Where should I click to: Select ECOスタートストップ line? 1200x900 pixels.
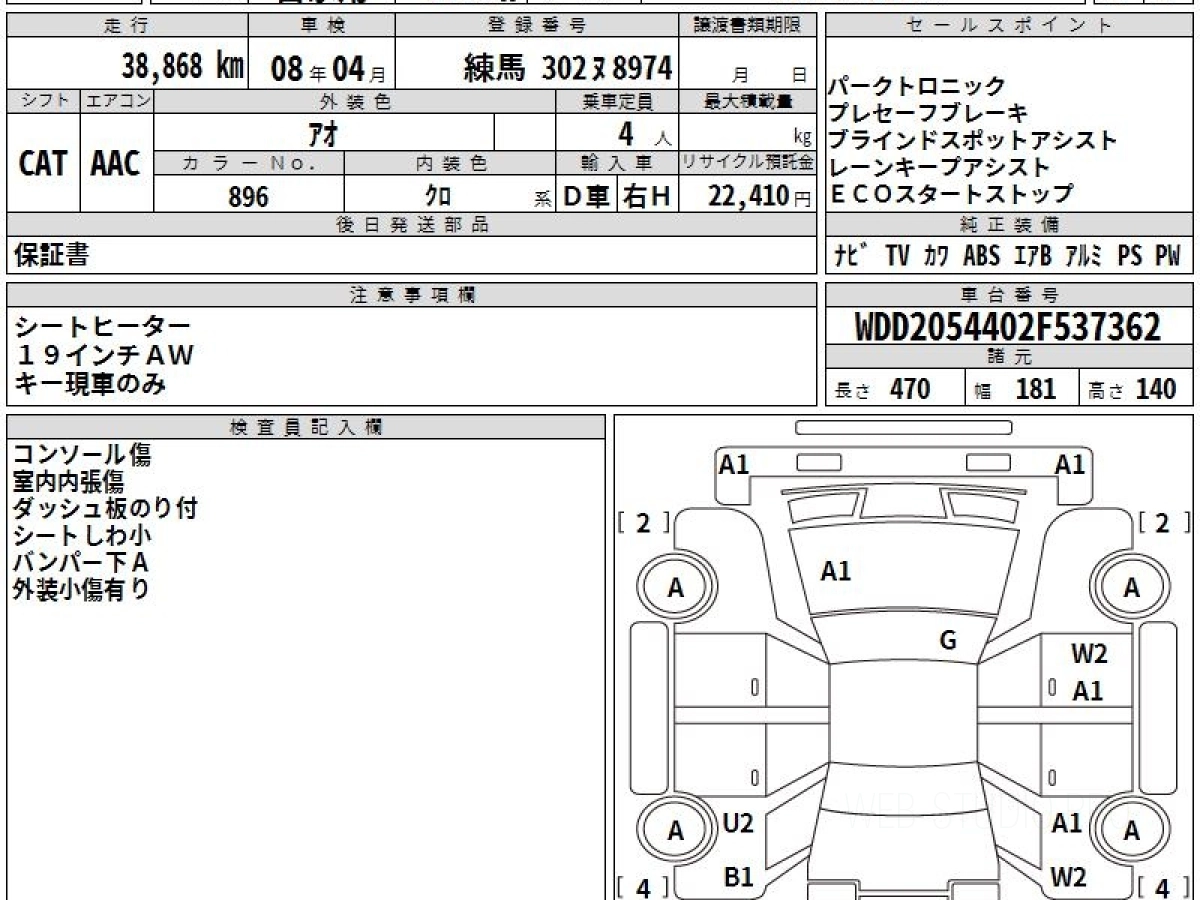(951, 194)
